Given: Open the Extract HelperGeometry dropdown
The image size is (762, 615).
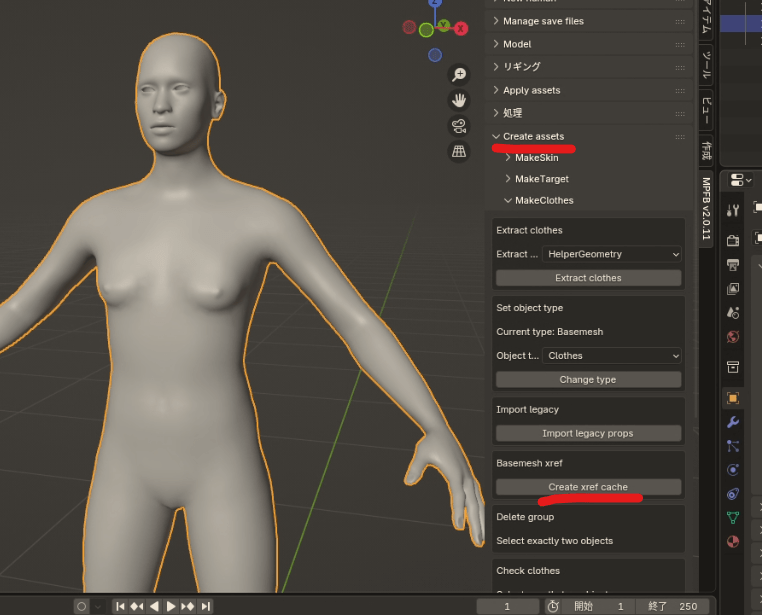Looking at the screenshot, I should [611, 255].
